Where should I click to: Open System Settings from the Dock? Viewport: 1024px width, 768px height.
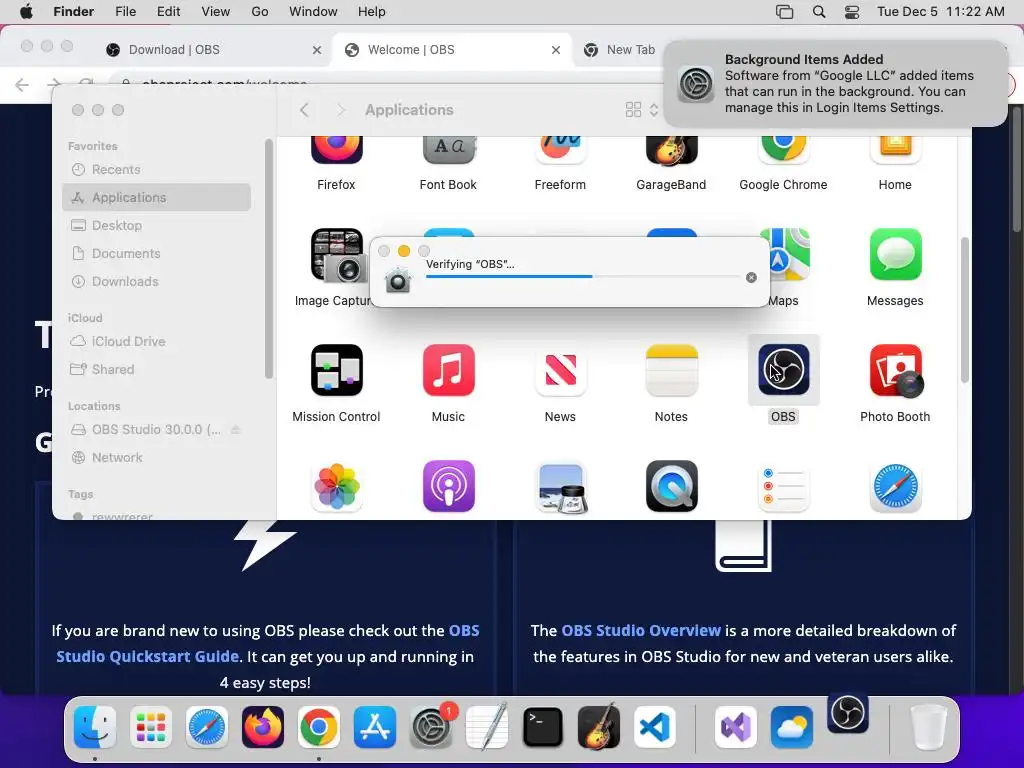(431, 727)
